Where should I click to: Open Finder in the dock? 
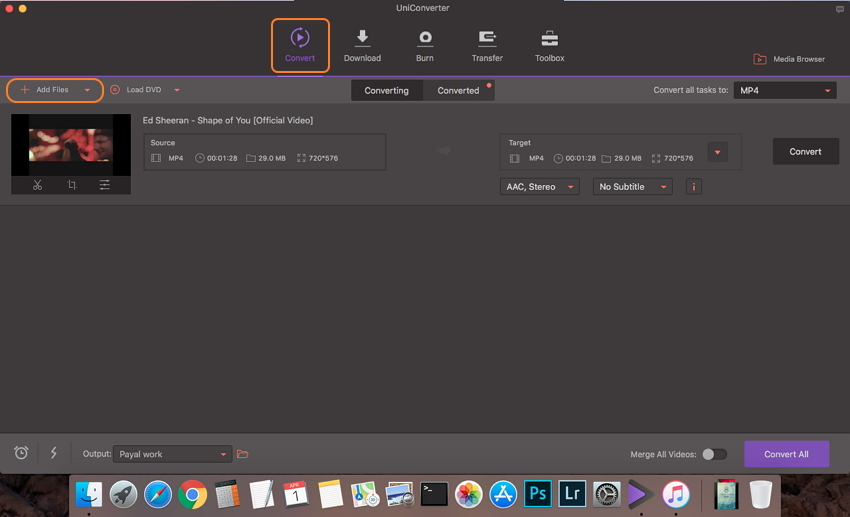(x=89, y=494)
